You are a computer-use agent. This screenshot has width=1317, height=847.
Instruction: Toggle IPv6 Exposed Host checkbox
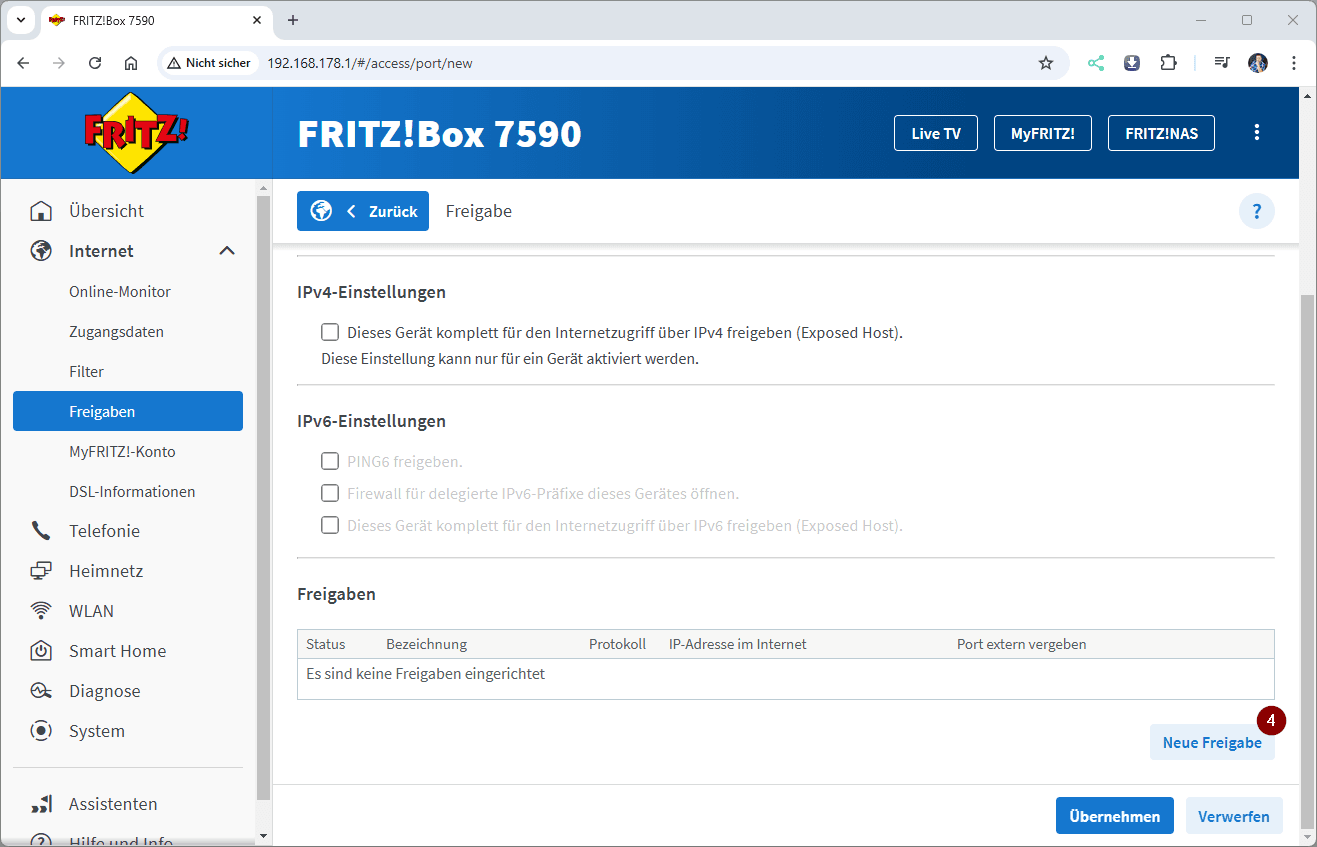[x=330, y=525]
